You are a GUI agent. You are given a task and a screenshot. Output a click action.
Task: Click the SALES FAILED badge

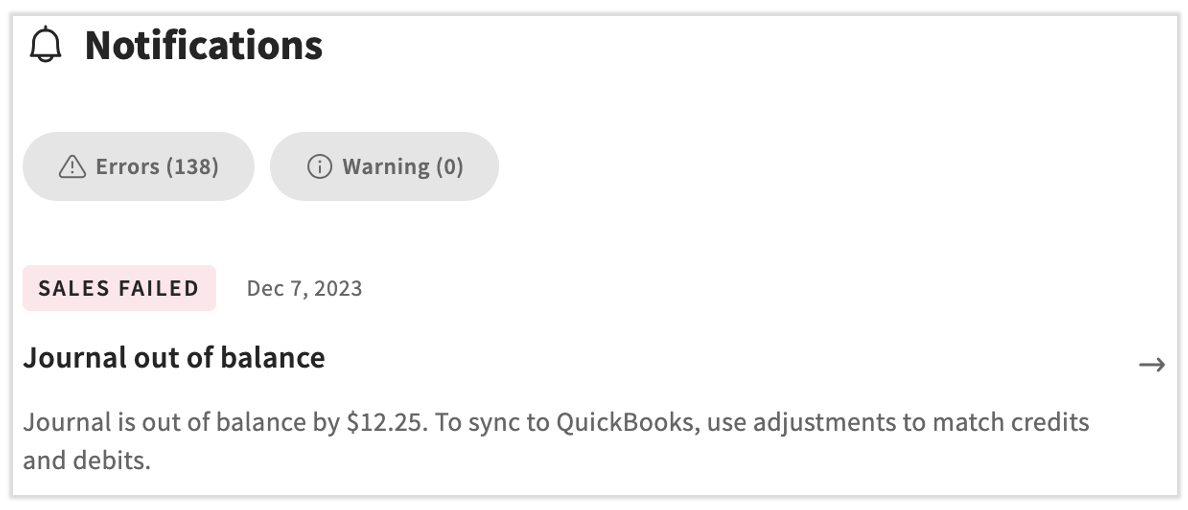click(119, 288)
